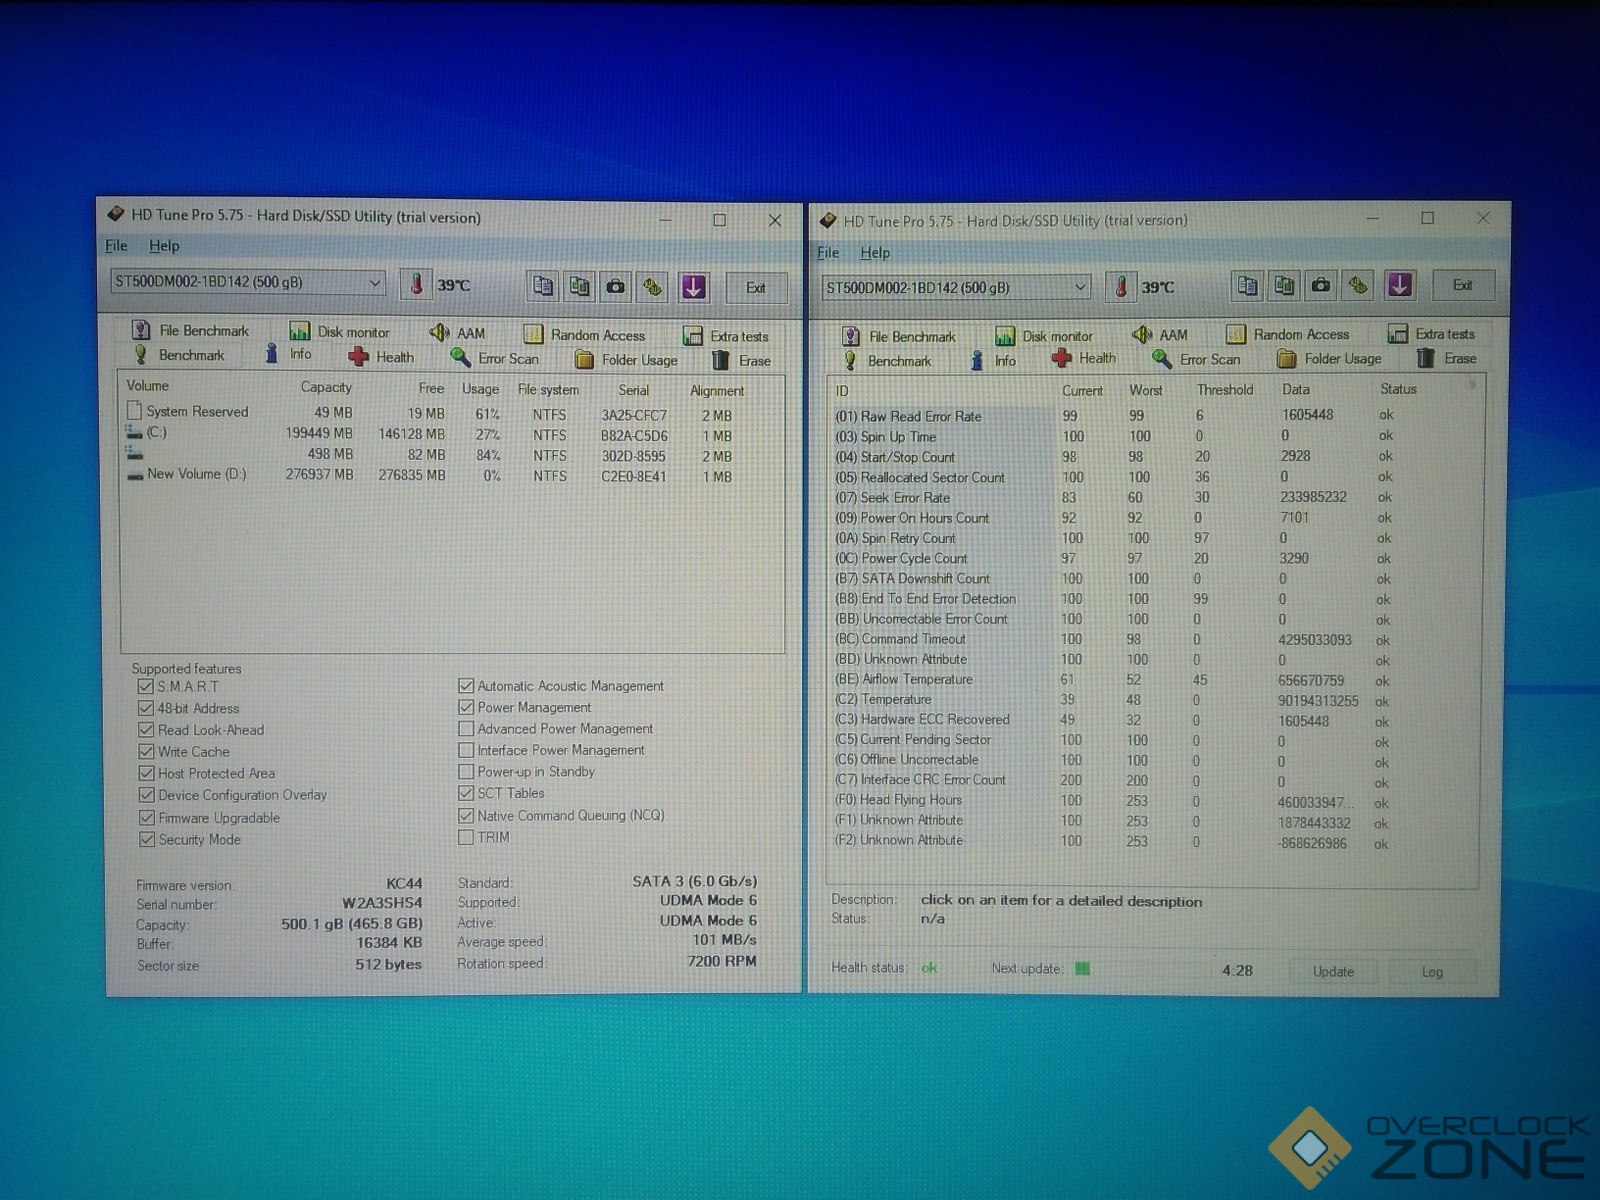Open Erase tab in left window
Image resolution: width=1600 pixels, height=1200 pixels.
[x=742, y=360]
